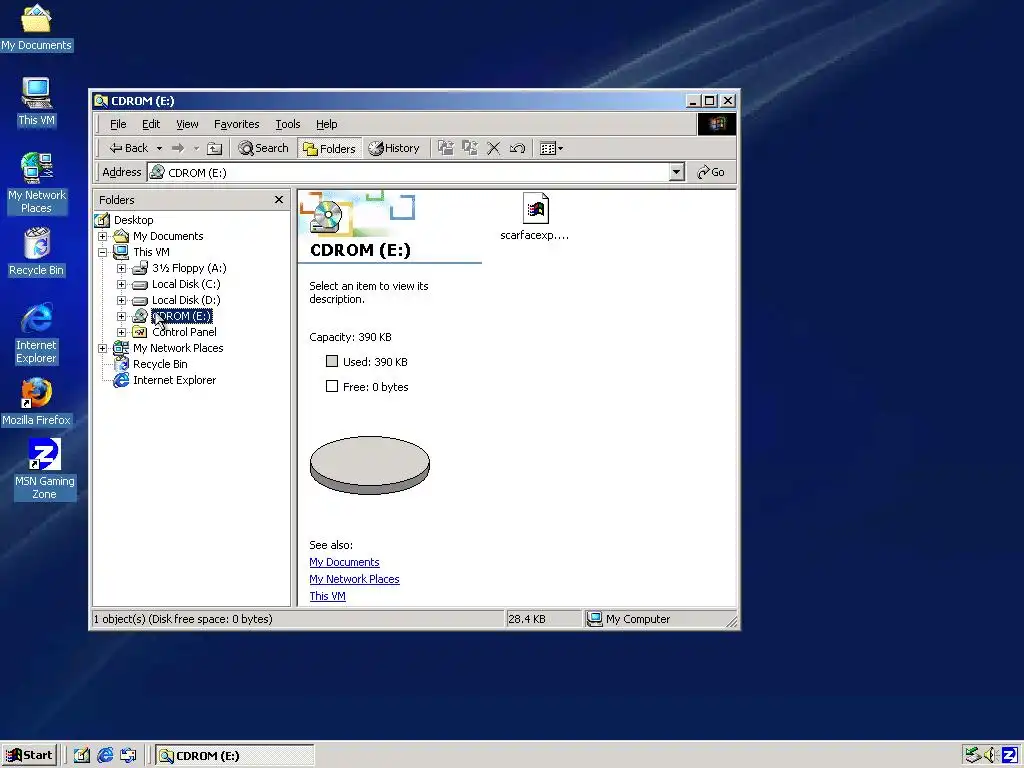
Task: Select Internet Explorer desktop icon
Action: click(37, 334)
